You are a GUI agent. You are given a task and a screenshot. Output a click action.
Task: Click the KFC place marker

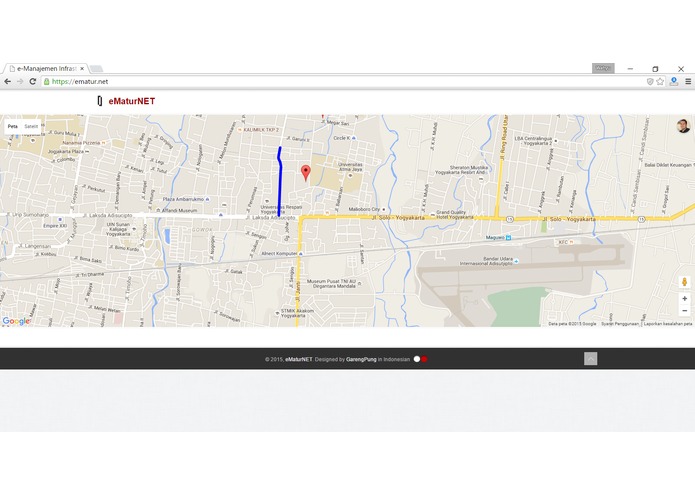(x=572, y=242)
